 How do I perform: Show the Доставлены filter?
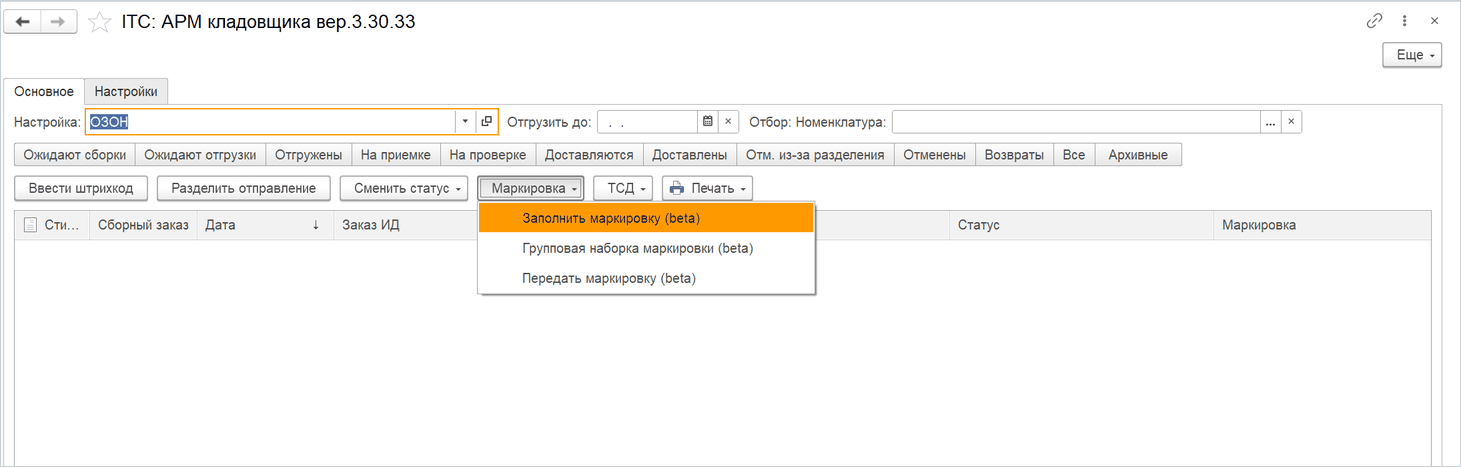[689, 155]
